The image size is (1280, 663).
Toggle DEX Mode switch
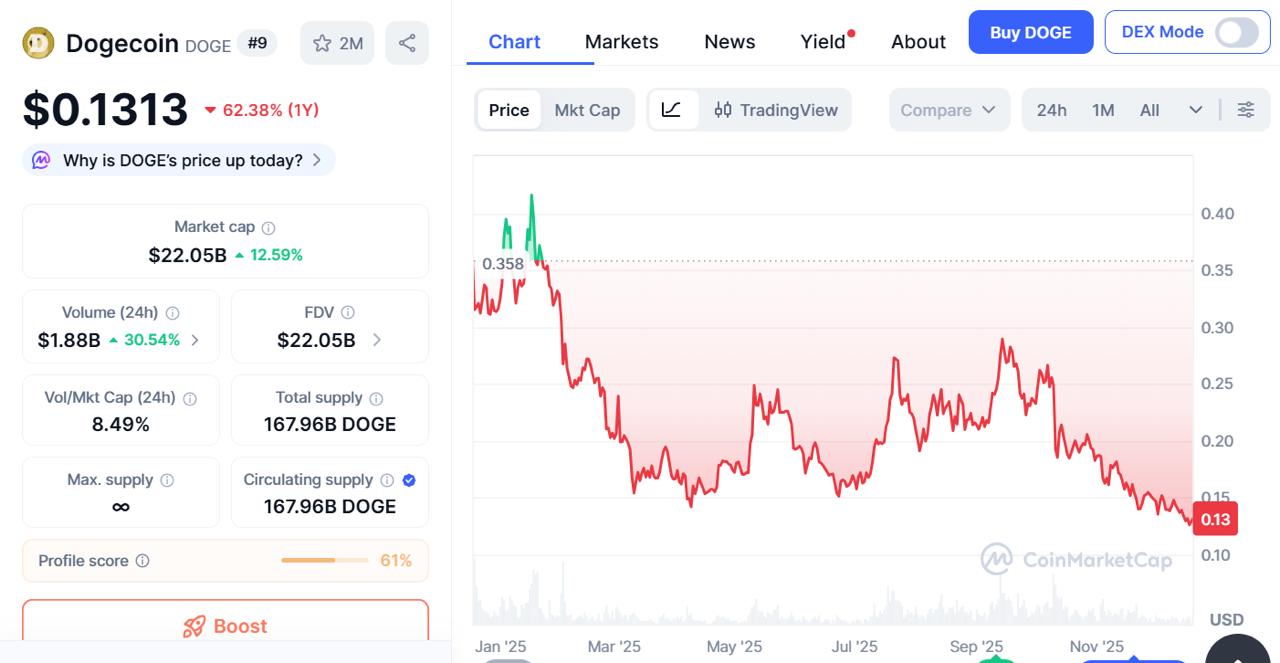[x=1236, y=32]
